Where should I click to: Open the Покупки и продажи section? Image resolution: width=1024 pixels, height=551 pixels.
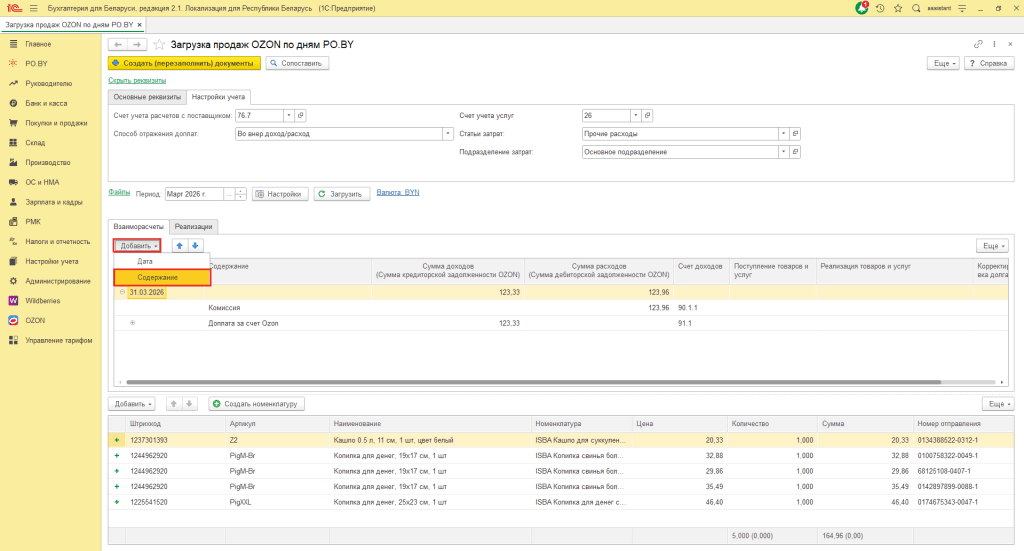pyautogui.click(x=56, y=123)
